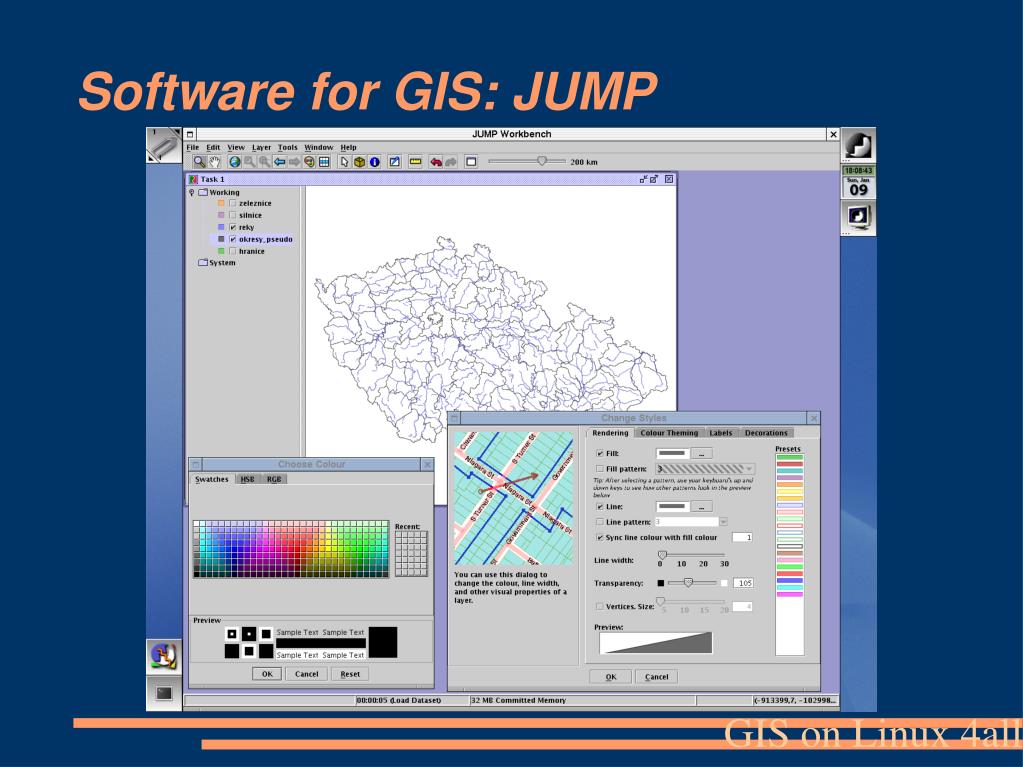This screenshot has height=767, width=1023.
Task: Switch to the Decorations tab
Action: [766, 433]
